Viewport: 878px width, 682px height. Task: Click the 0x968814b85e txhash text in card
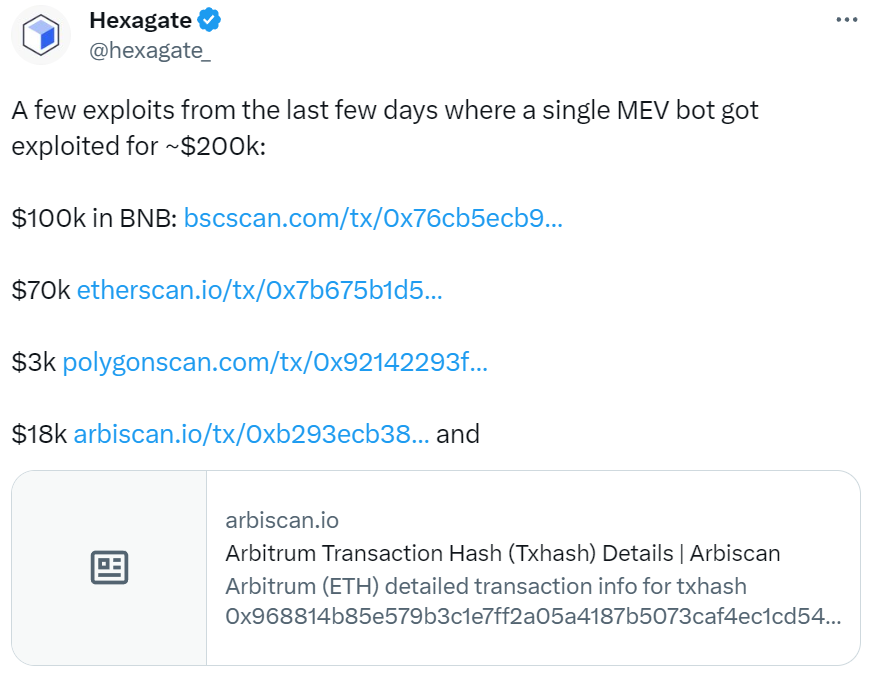[x=533, y=617]
